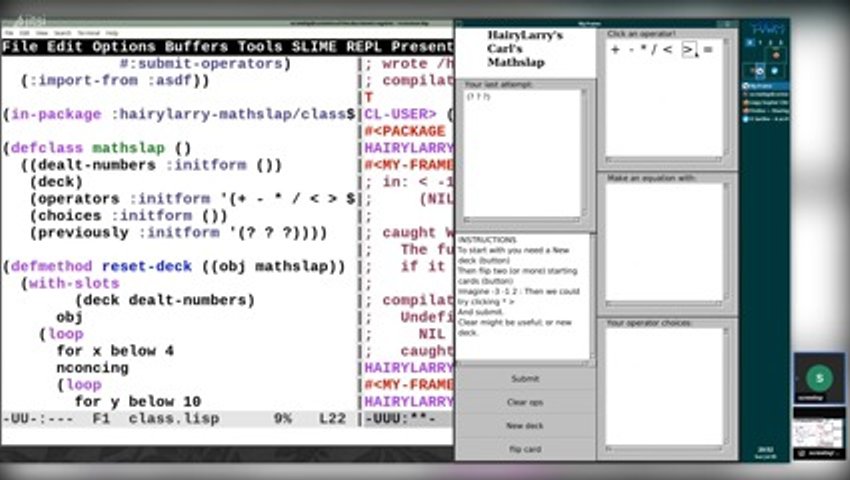Click vertical scrollbar of instructions text

pyautogui.click(x=592, y=296)
